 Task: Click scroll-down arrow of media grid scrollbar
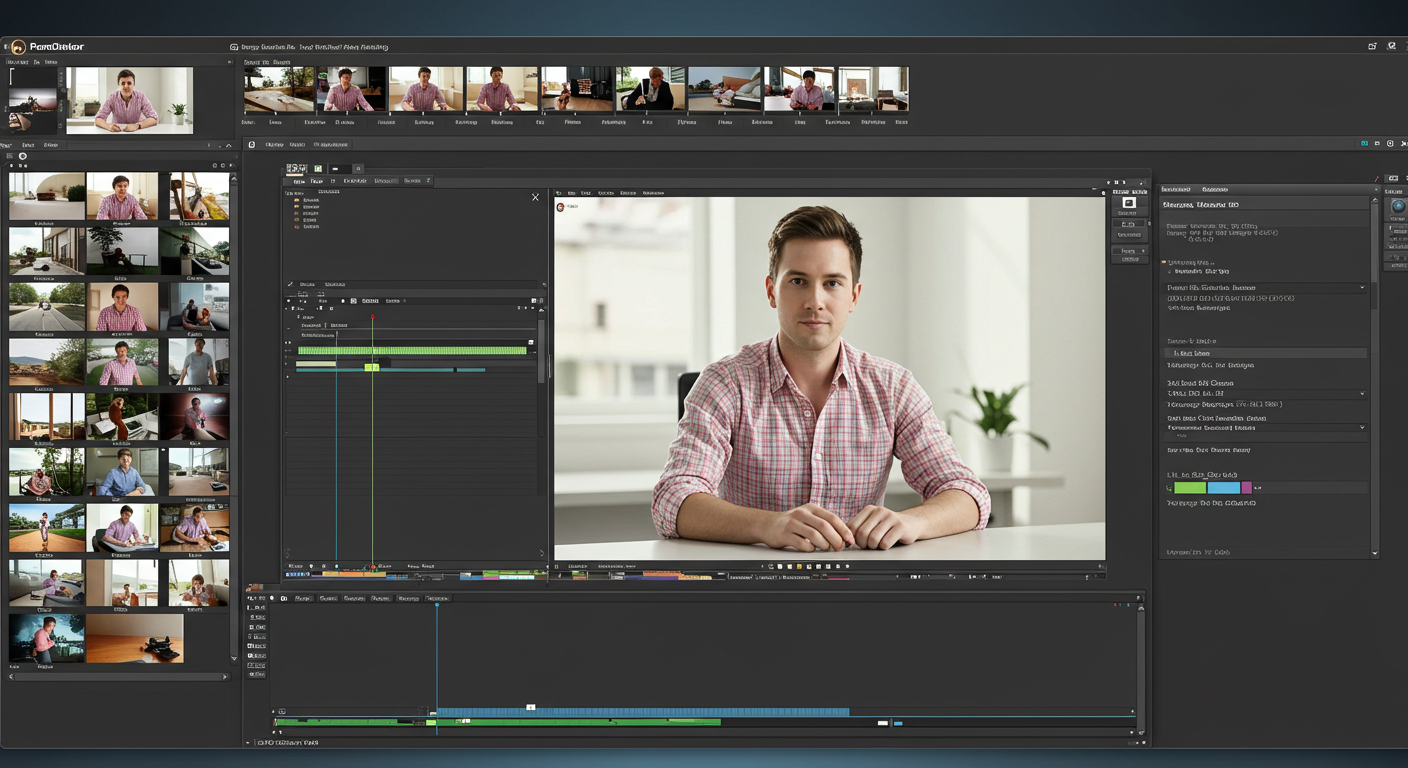coord(234,659)
